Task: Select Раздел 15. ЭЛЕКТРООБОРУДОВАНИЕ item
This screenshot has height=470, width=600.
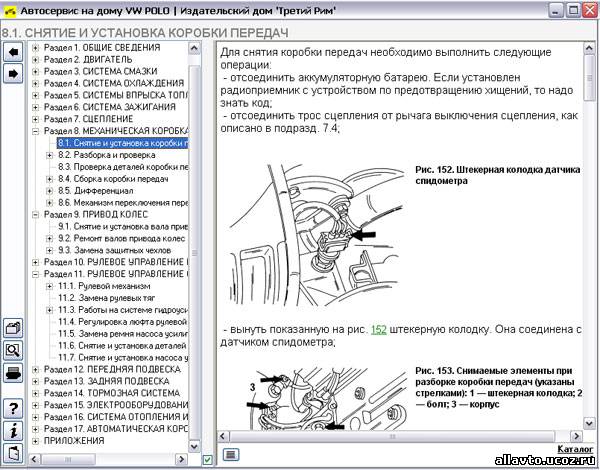Action: 116,405
